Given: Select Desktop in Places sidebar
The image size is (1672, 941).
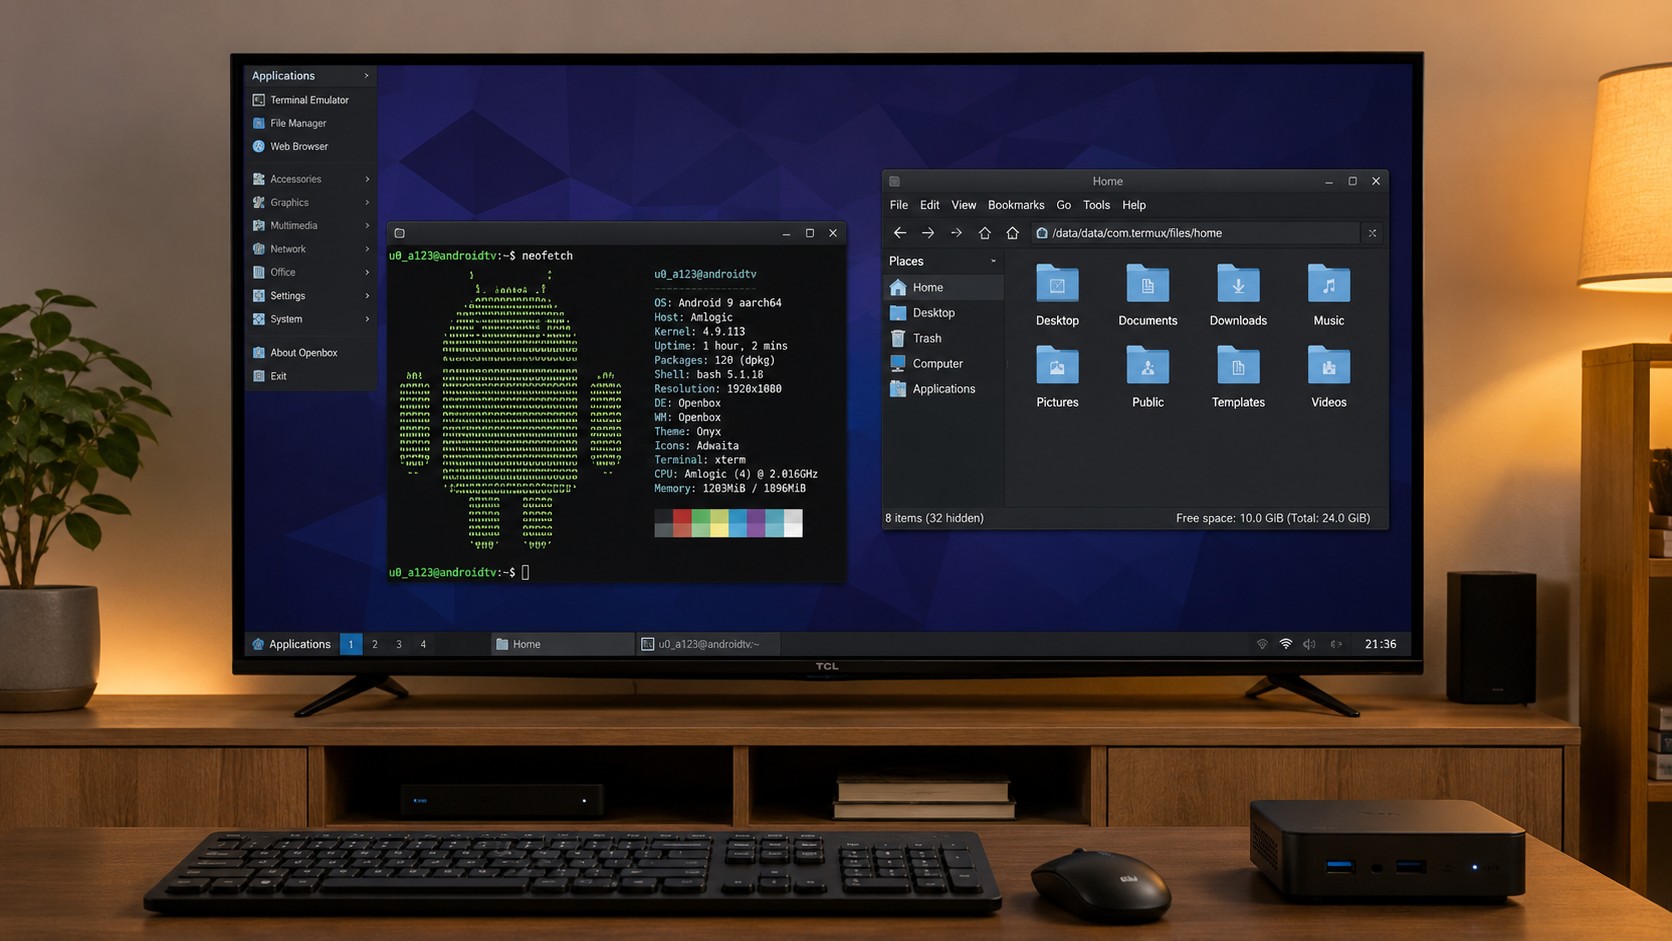Looking at the screenshot, I should click(944, 313).
